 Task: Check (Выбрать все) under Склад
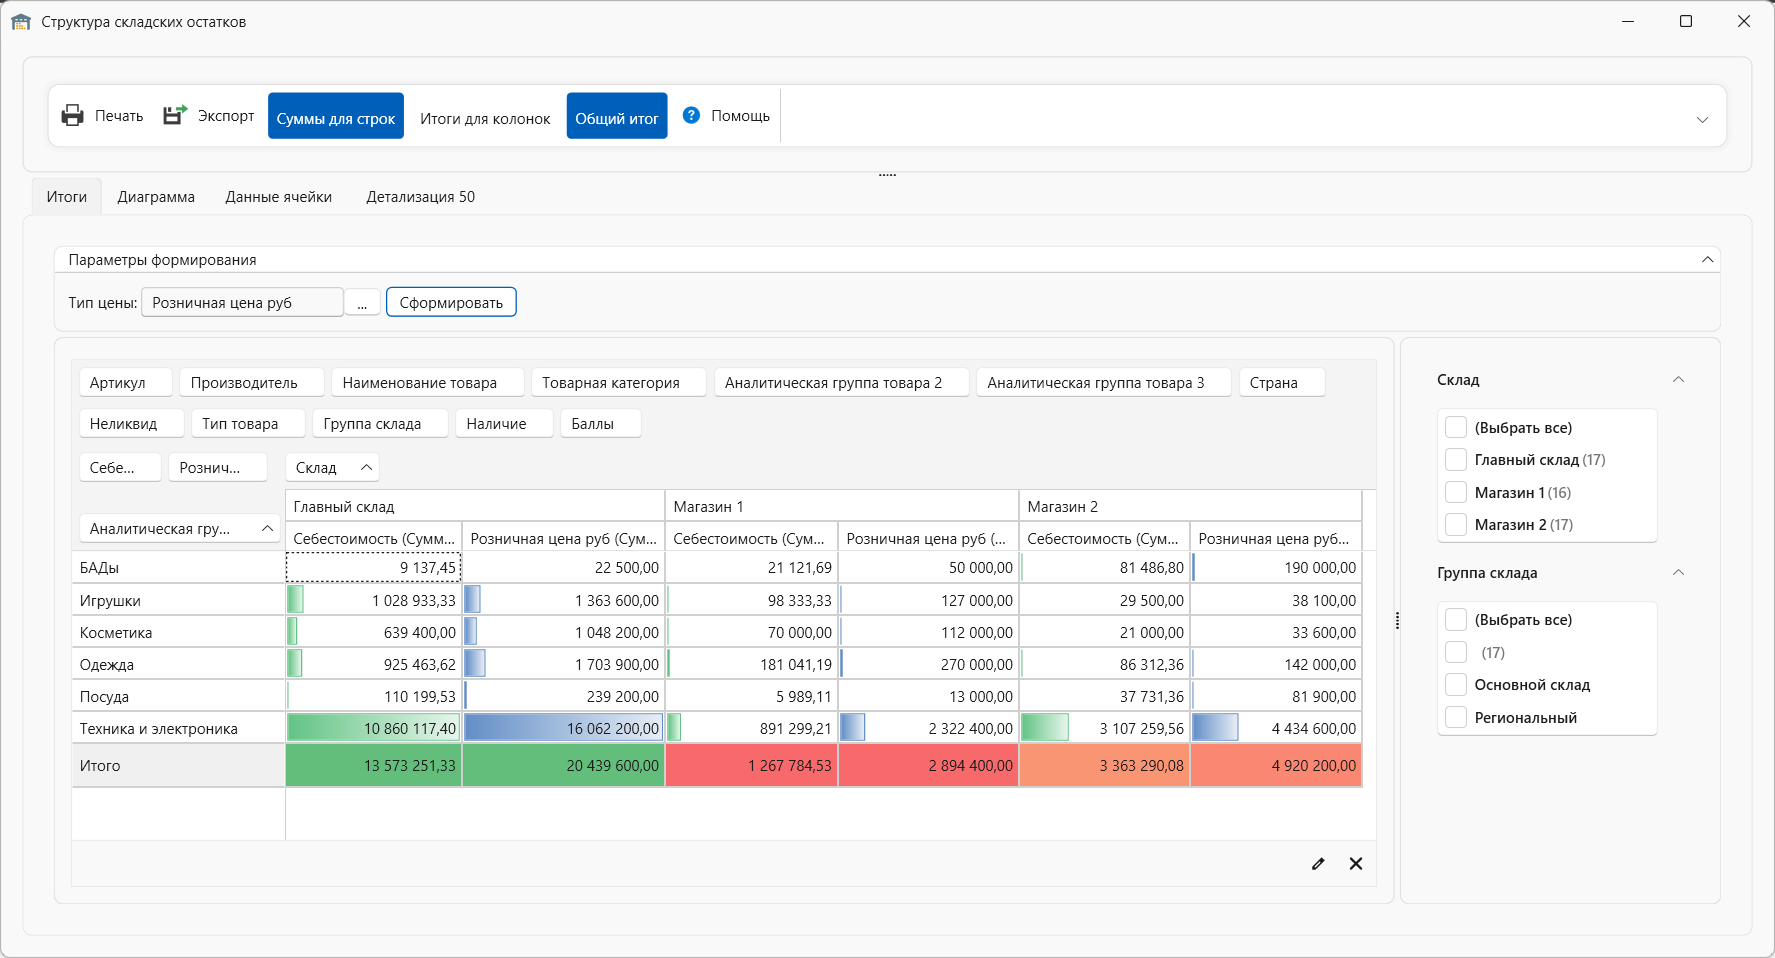tap(1456, 427)
